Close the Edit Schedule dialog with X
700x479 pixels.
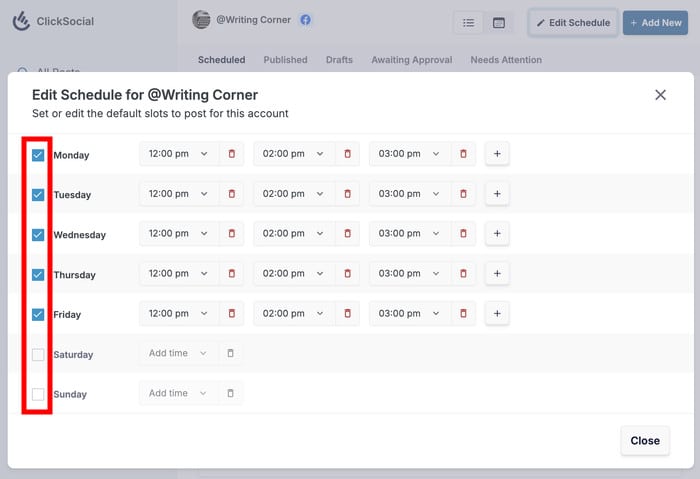[660, 95]
